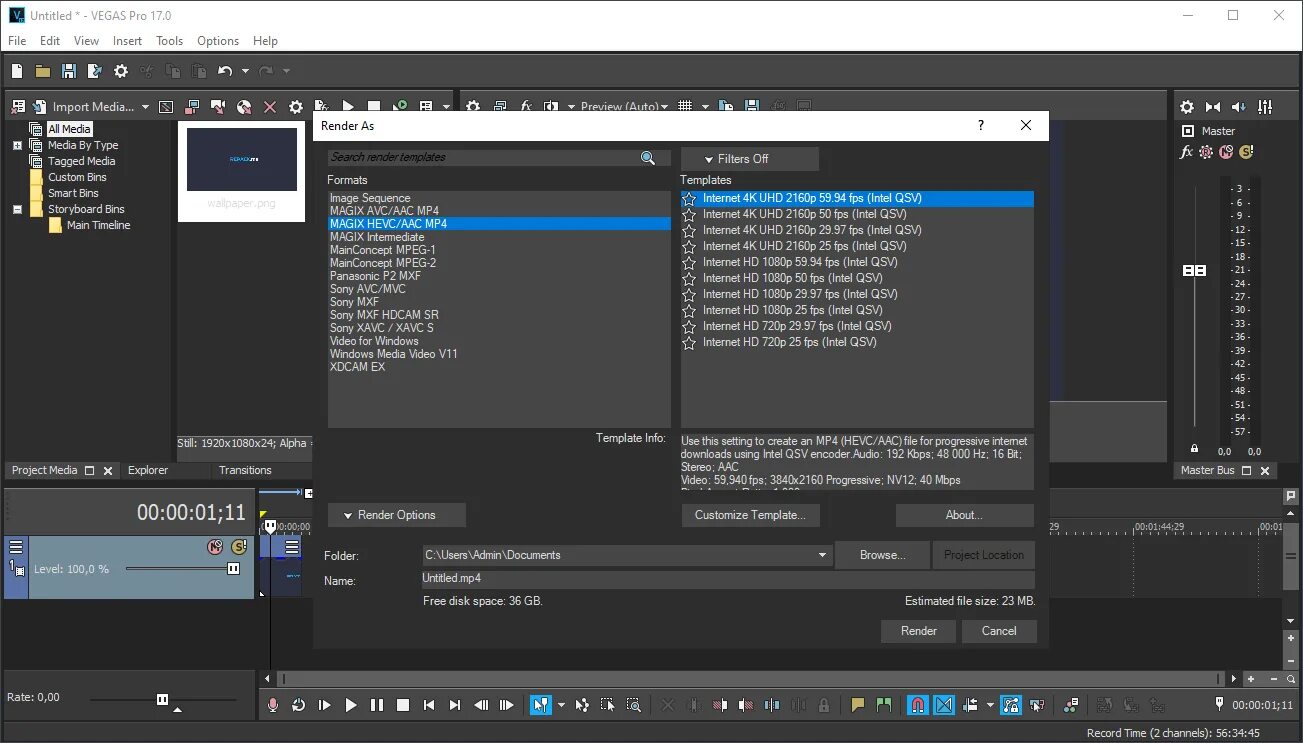Expand the Filters Off dropdown
Screen dimensions: 1303x743
pos(750,159)
